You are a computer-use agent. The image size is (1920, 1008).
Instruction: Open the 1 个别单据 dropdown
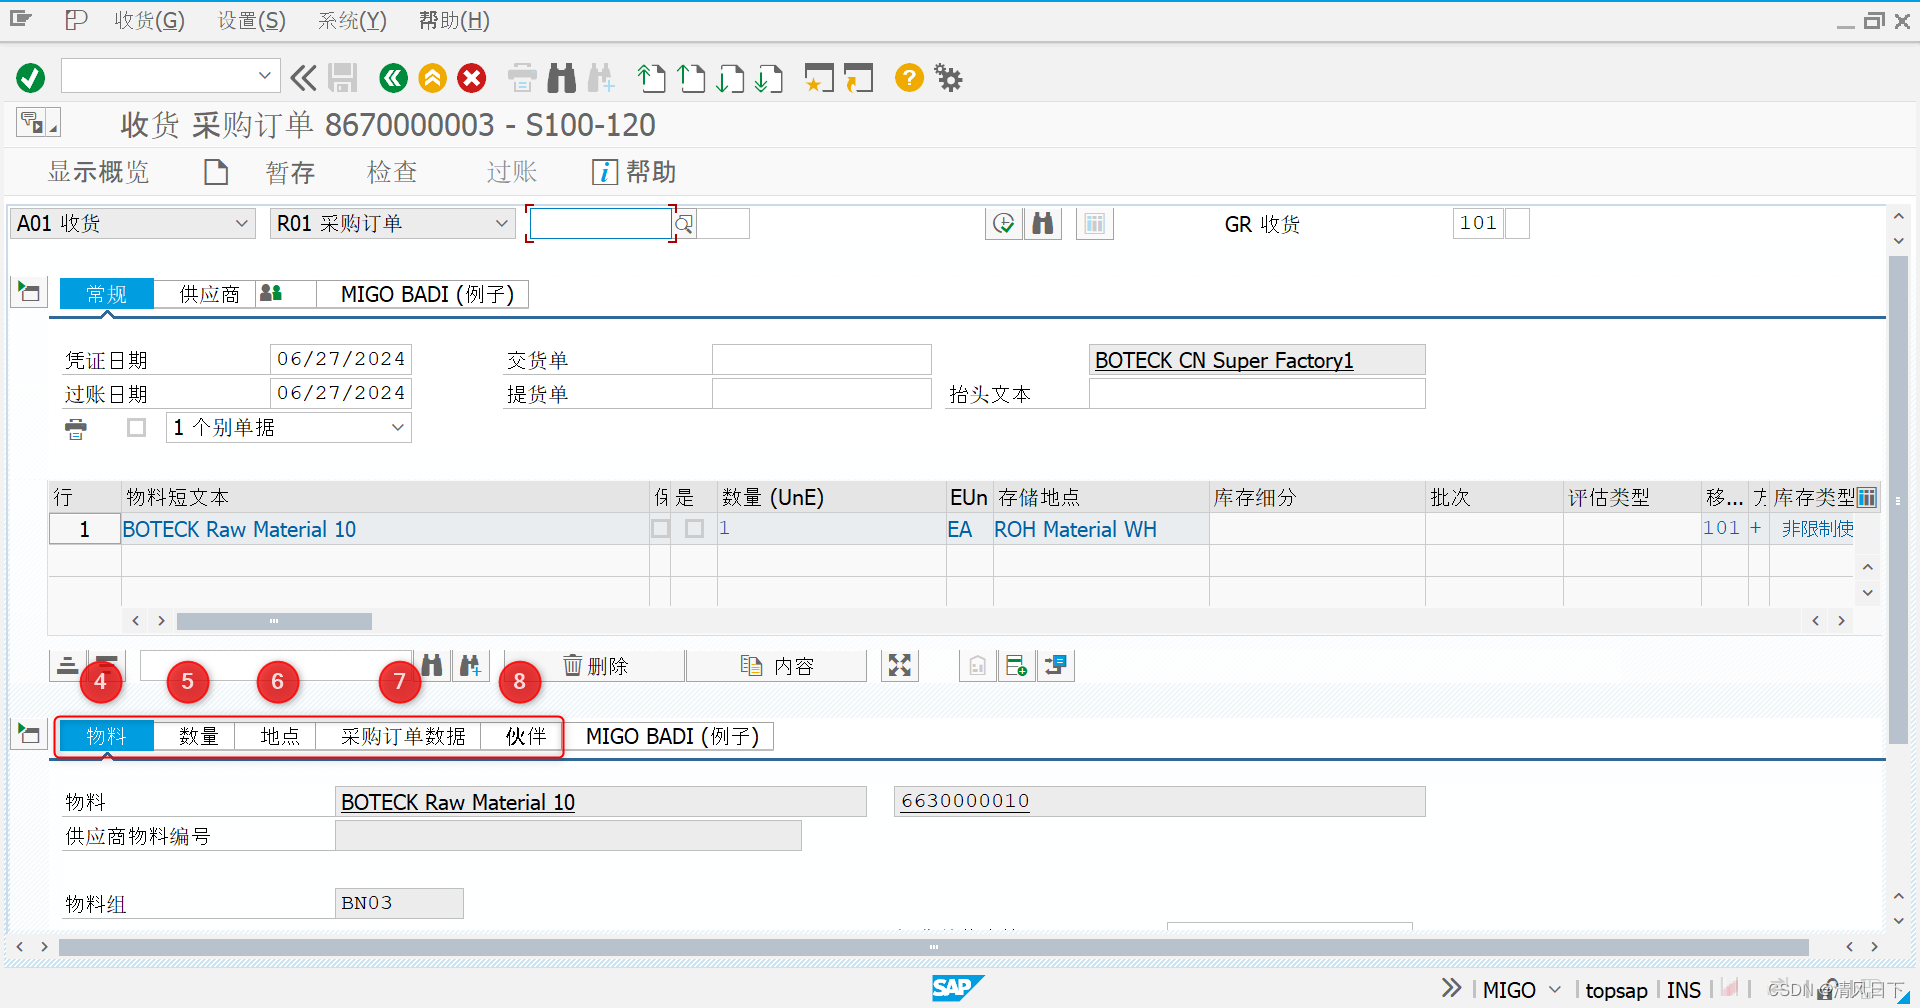pyautogui.click(x=289, y=428)
